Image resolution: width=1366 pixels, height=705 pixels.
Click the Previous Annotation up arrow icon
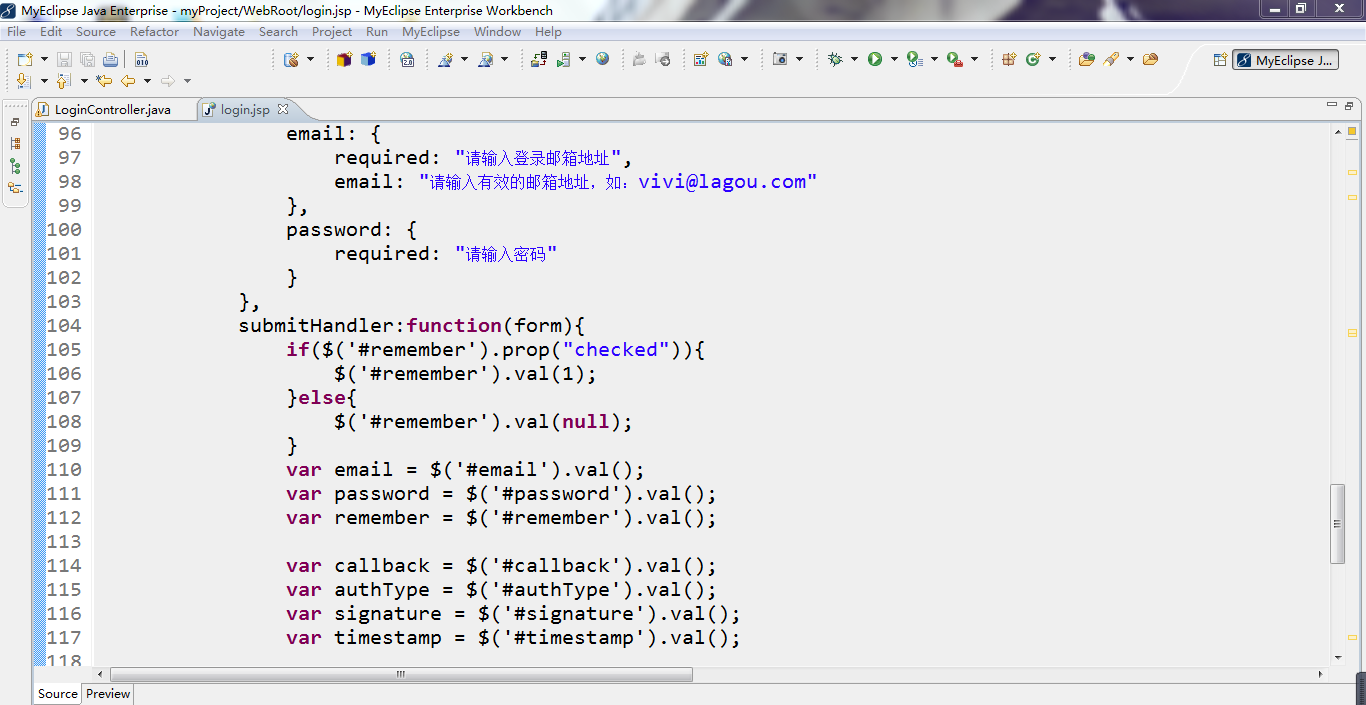click(62, 81)
